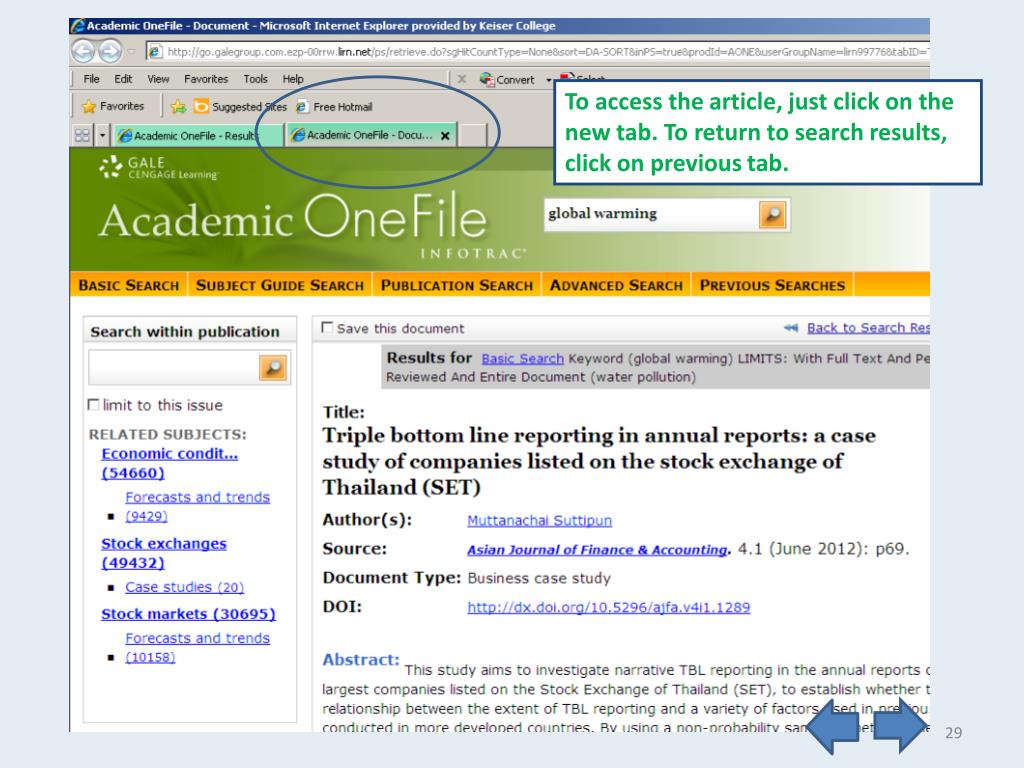Viewport: 1024px width, 768px height.
Task: Go to Advanced Search
Action: (616, 285)
